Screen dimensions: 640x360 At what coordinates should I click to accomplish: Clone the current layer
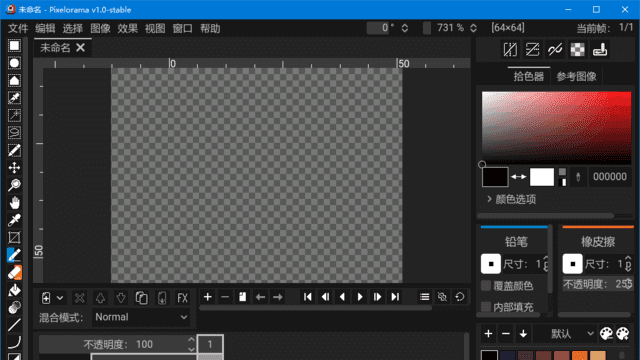pos(141,298)
